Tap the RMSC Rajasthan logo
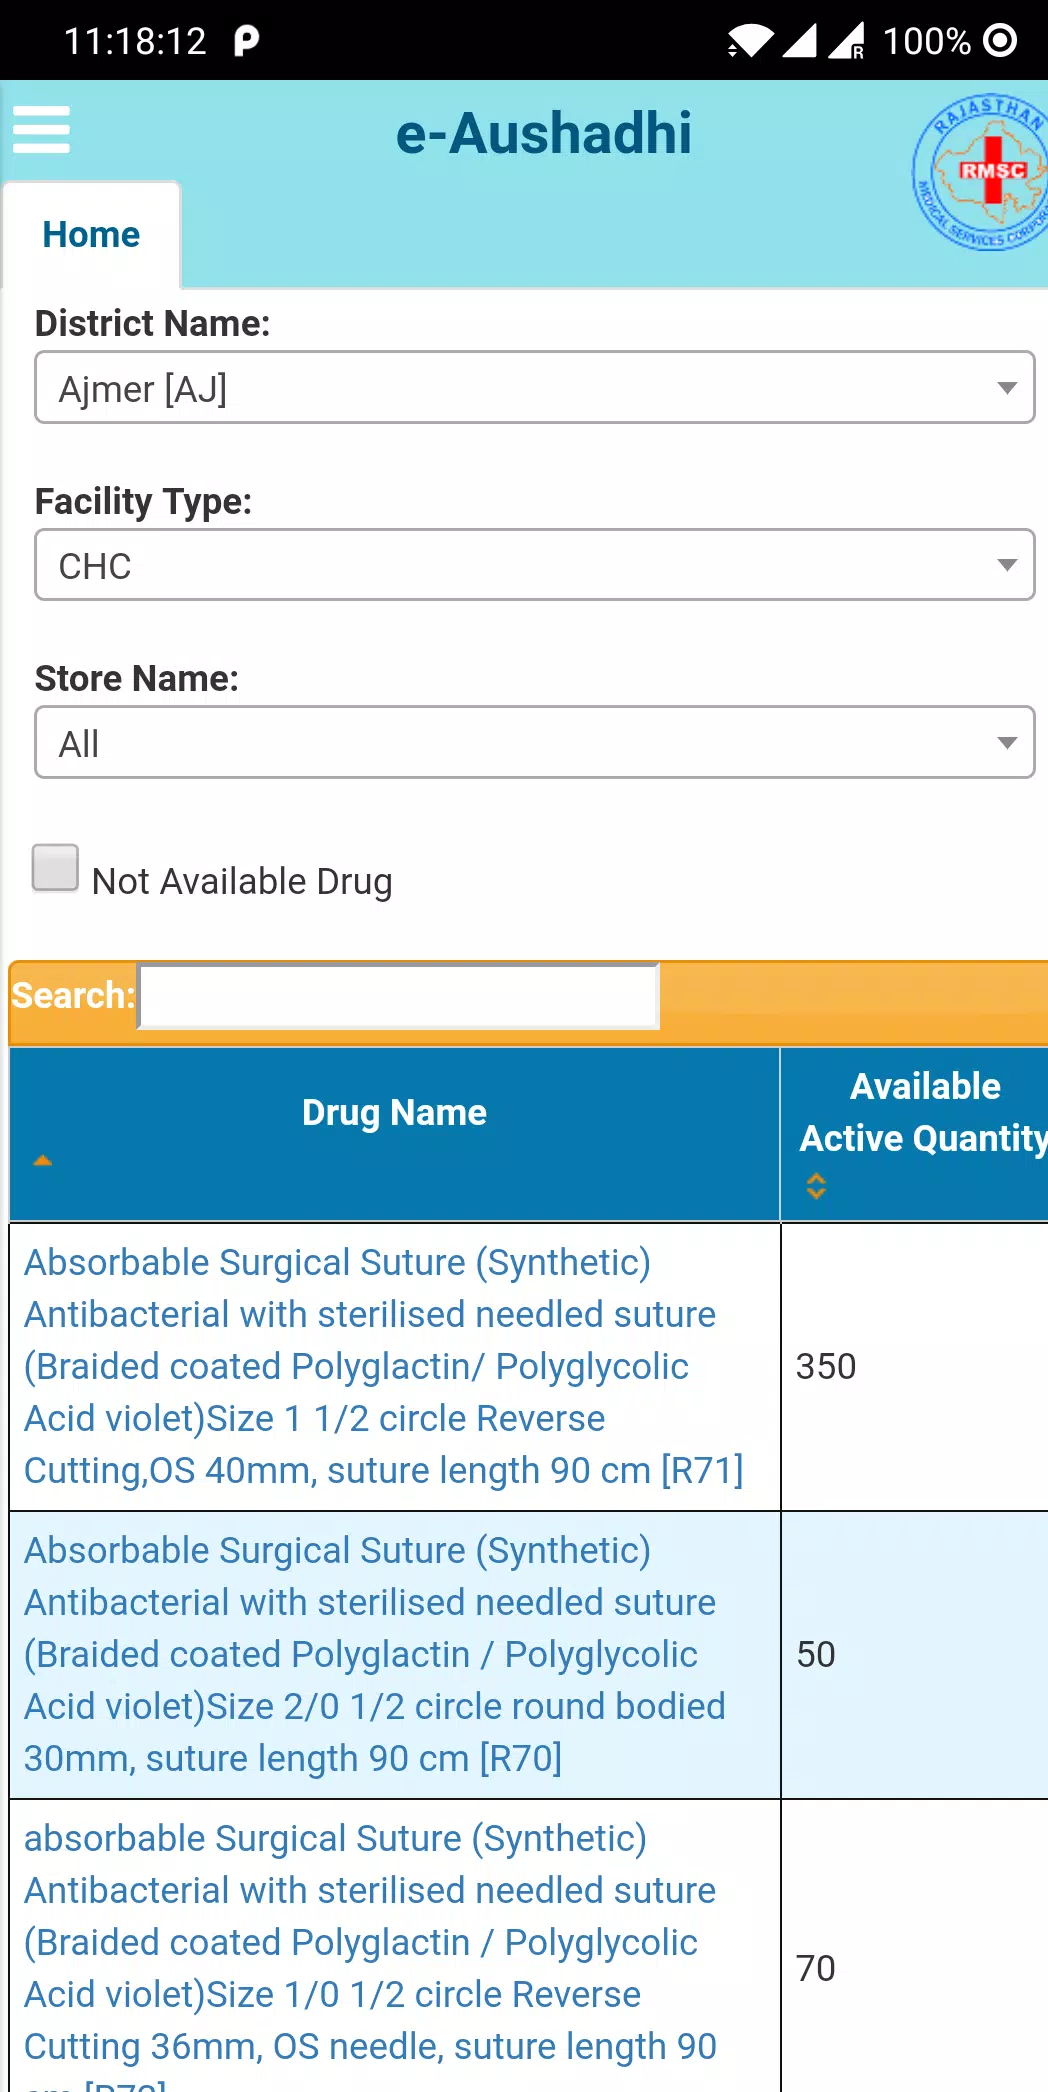This screenshot has height=2092, width=1048. (980, 172)
